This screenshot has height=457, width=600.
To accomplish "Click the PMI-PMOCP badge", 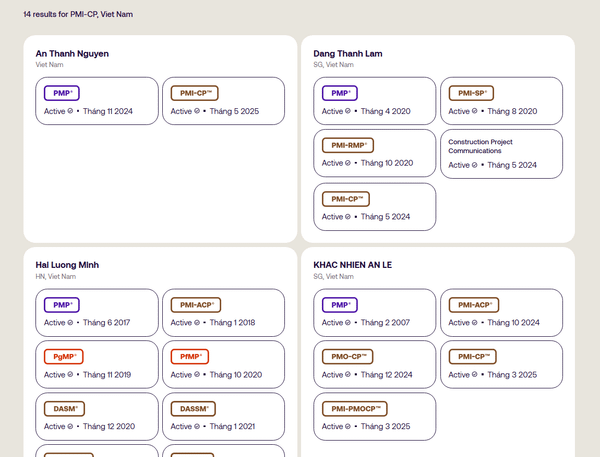I will point(354,409).
